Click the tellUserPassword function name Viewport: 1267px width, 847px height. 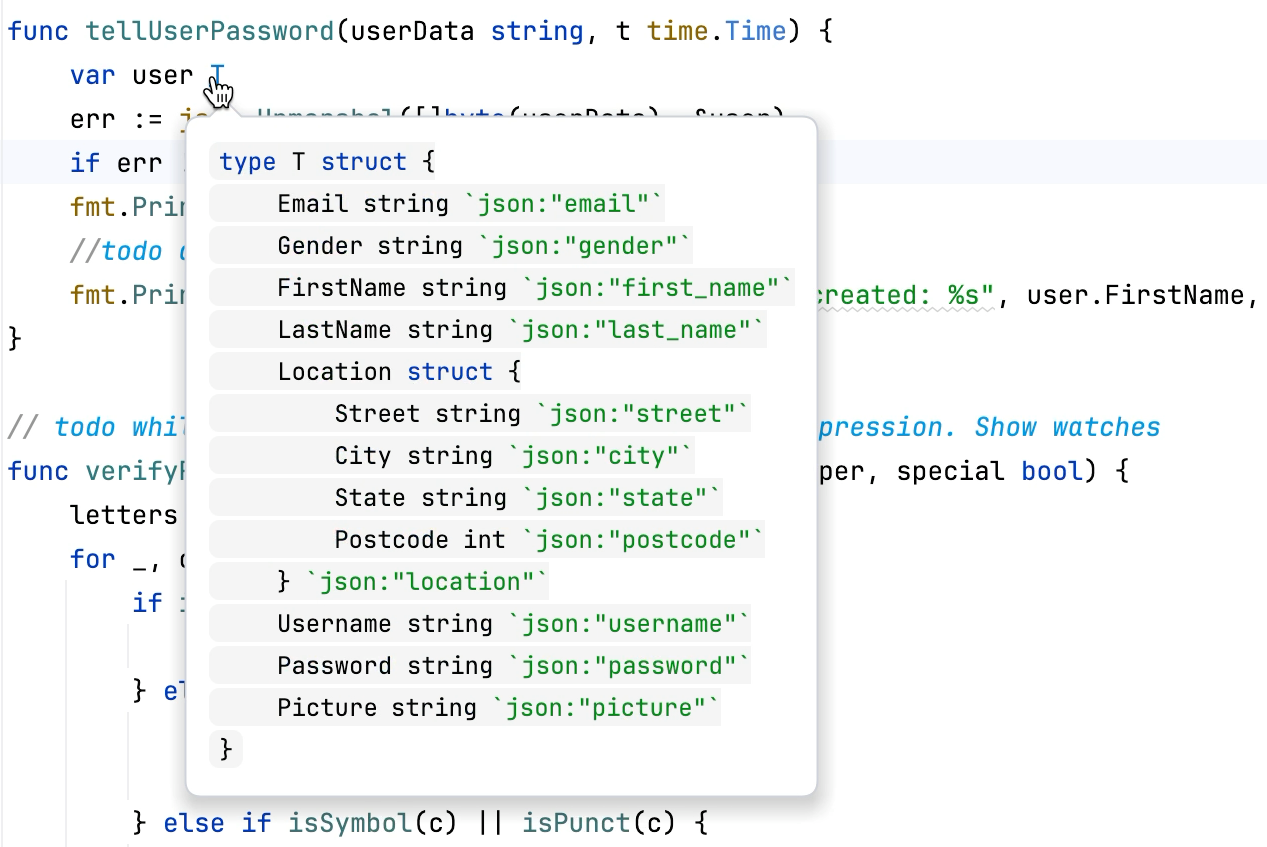[x=210, y=31]
